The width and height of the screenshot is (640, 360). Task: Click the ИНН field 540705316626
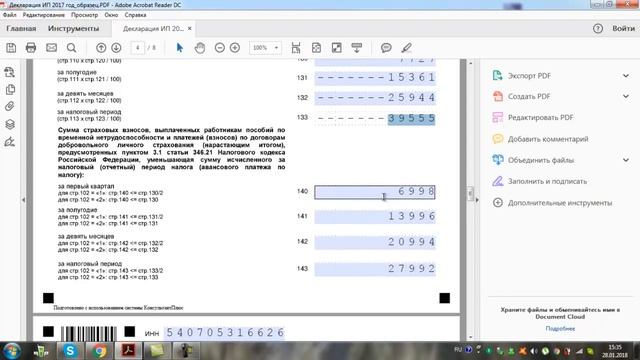tap(224, 333)
